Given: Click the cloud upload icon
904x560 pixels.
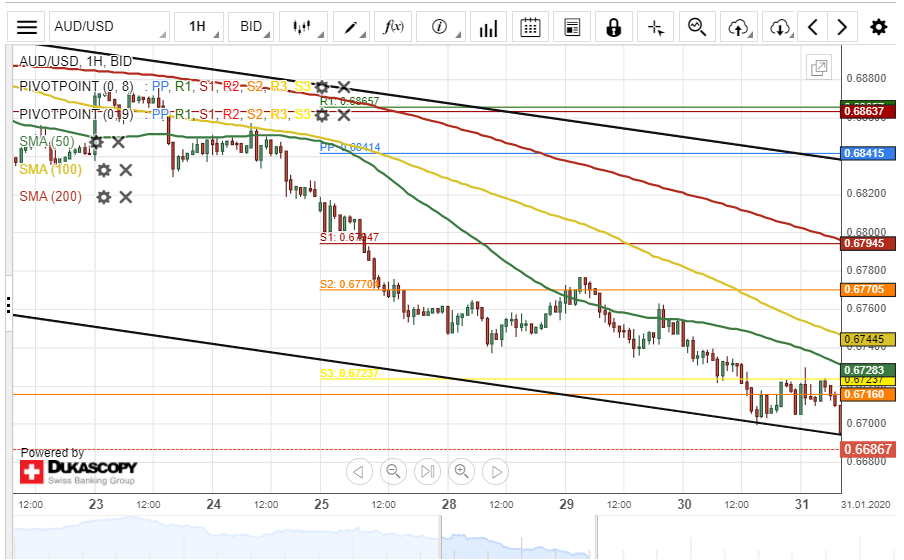Looking at the screenshot, I should coord(739,27).
